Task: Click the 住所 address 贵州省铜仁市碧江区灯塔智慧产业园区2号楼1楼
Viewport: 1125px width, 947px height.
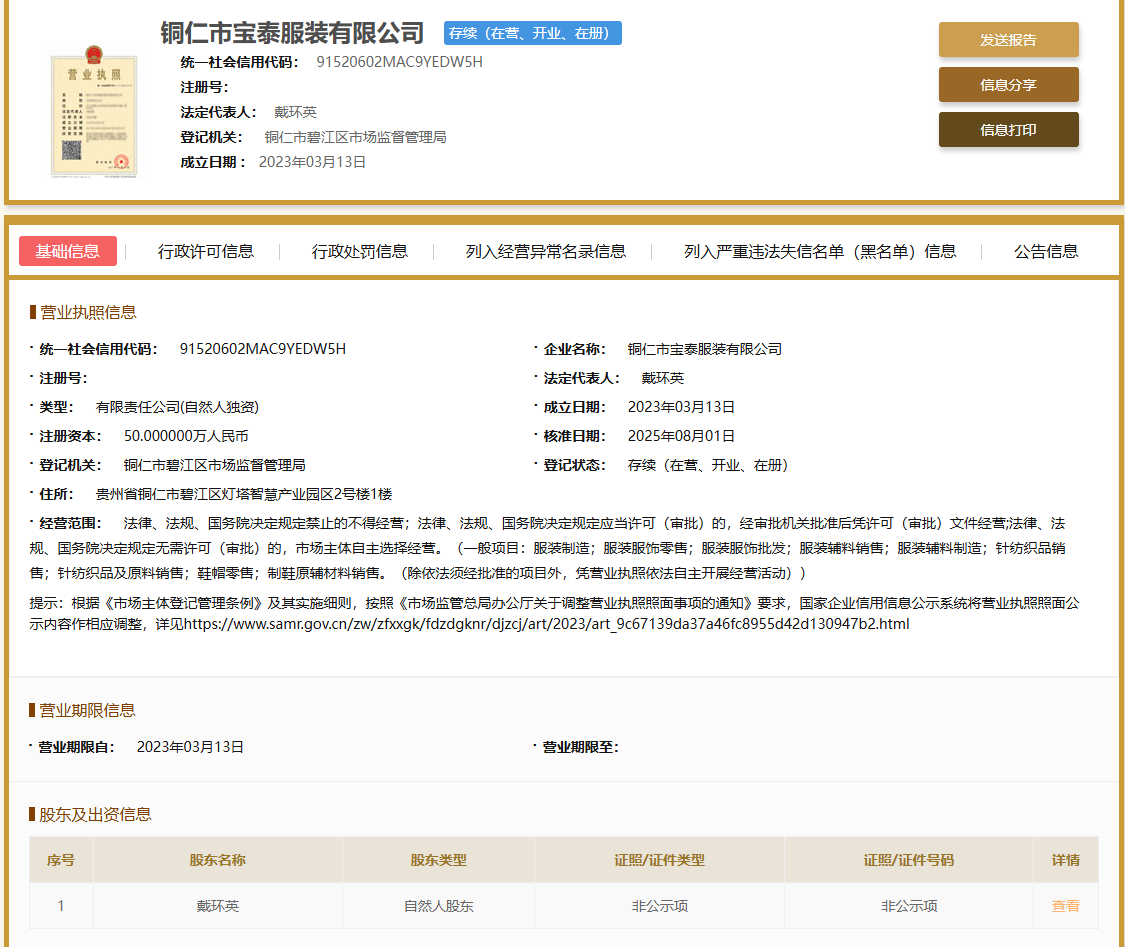Action: coord(244,494)
